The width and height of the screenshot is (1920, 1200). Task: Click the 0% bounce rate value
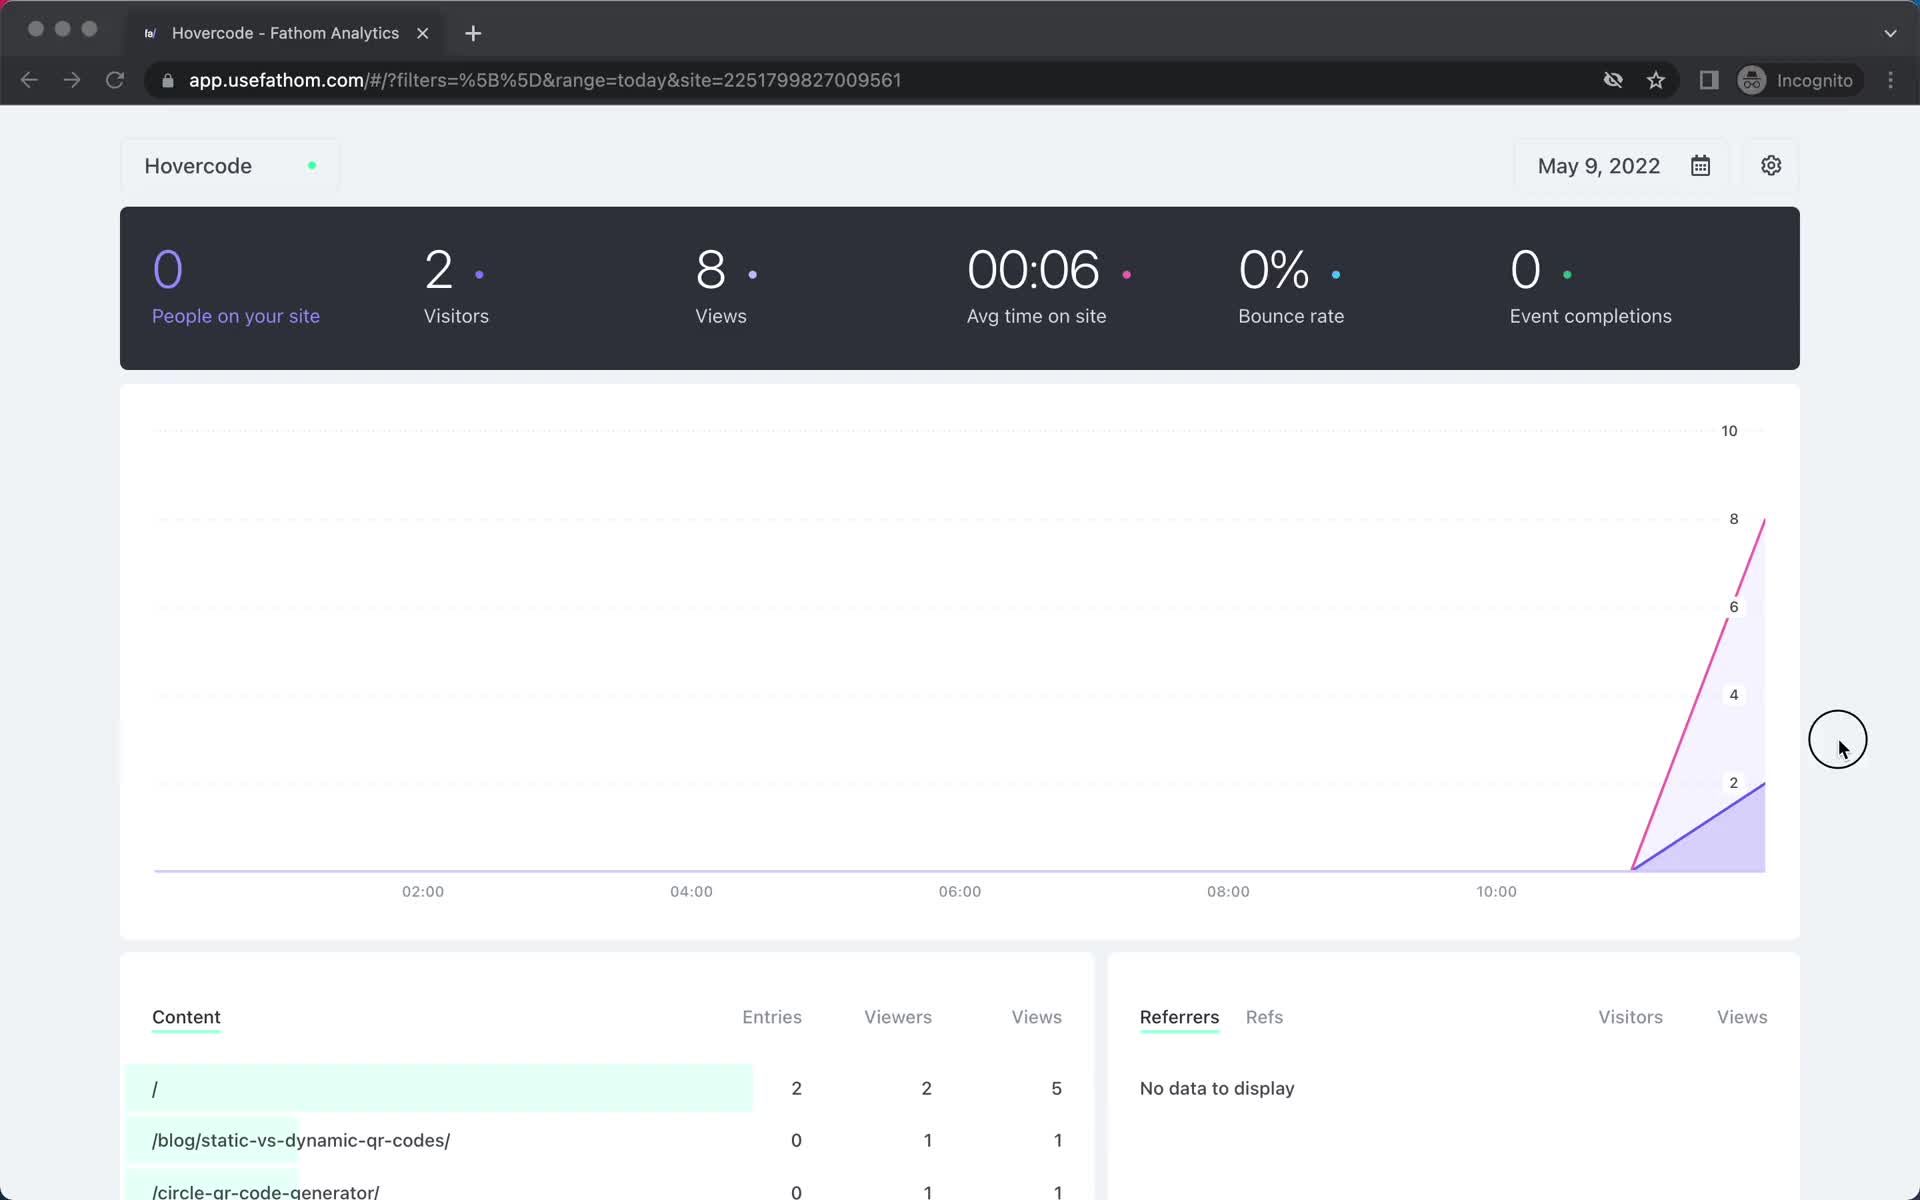click(1274, 270)
